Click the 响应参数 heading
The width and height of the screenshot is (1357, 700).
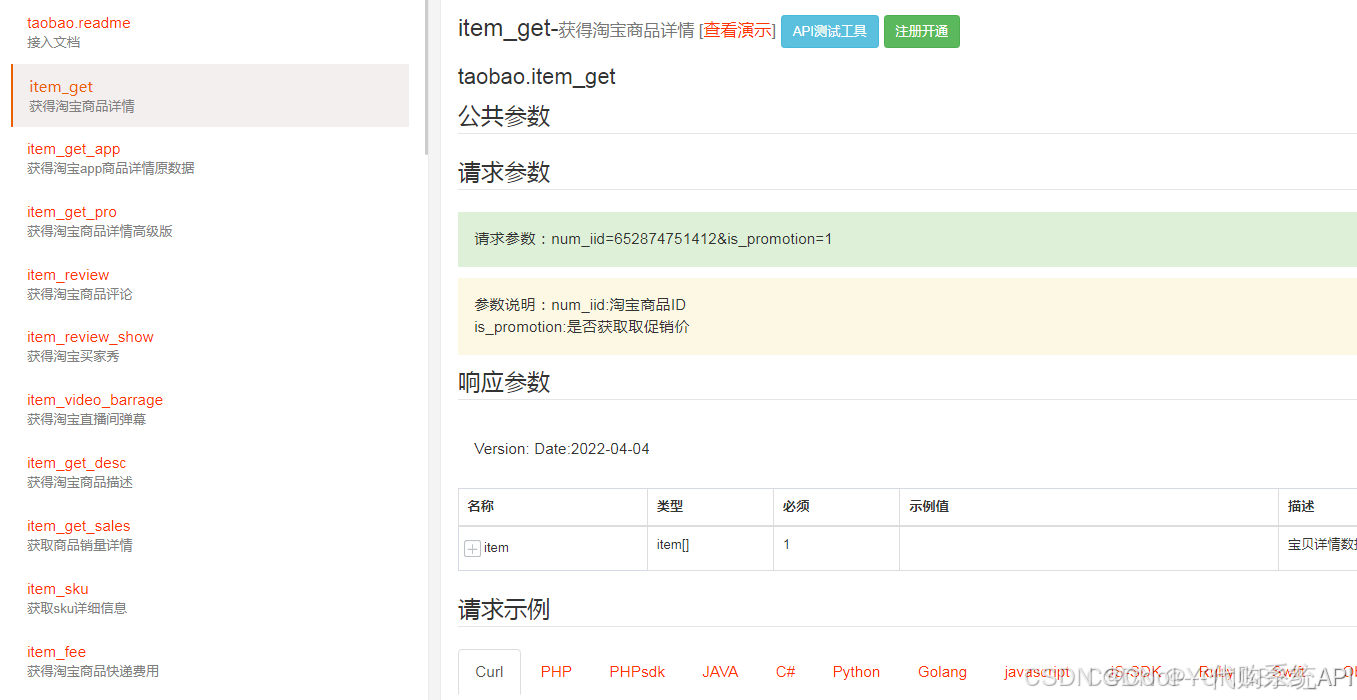coord(504,382)
